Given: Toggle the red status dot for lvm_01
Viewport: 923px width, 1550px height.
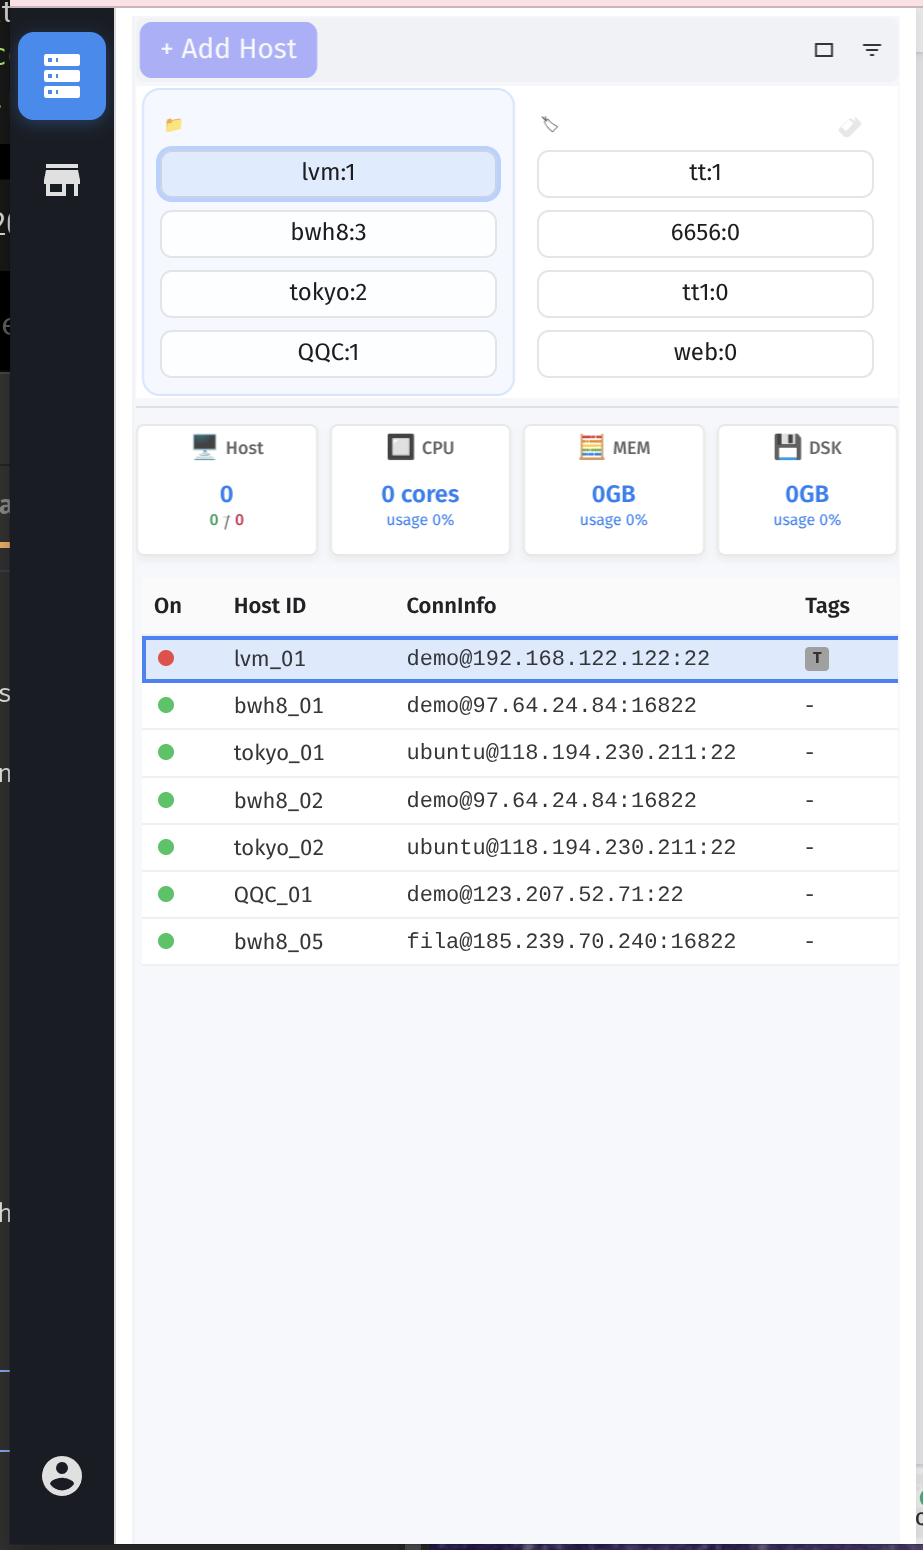Looking at the screenshot, I should click(x=166, y=657).
